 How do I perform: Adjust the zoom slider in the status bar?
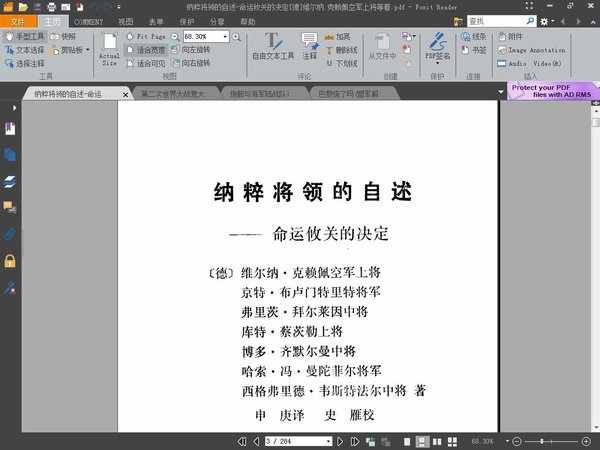[542, 442]
